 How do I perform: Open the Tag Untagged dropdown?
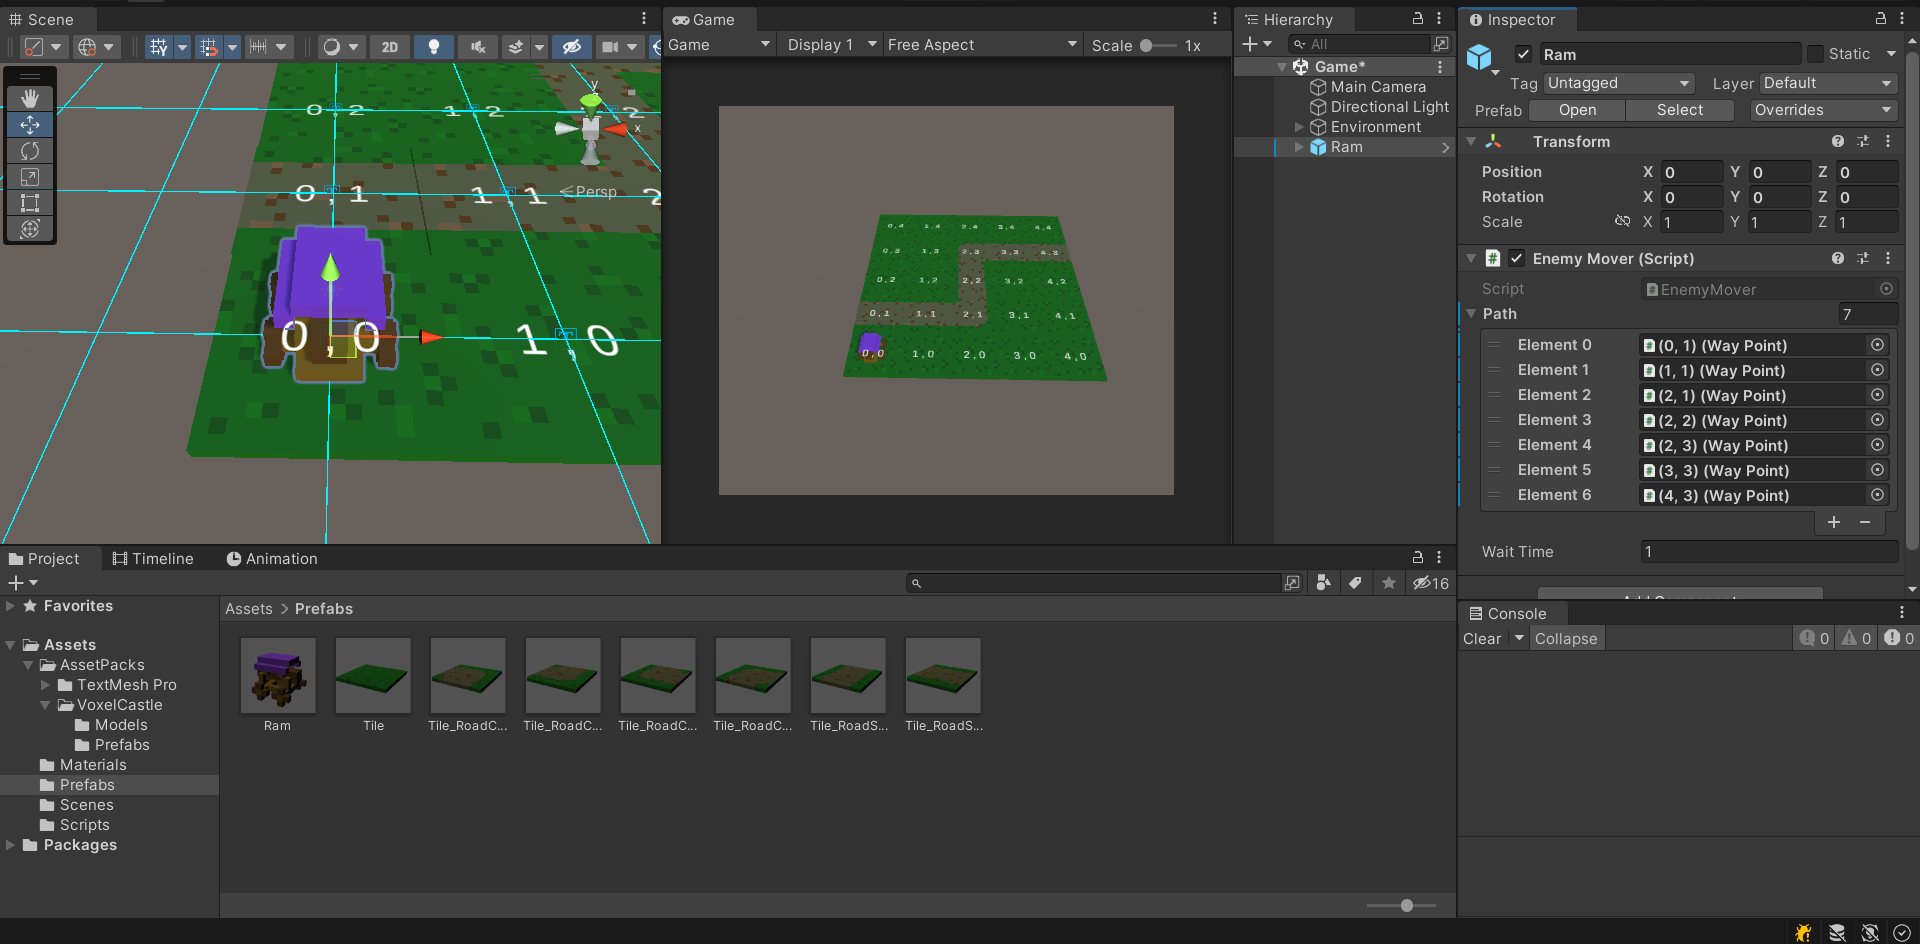(1619, 83)
